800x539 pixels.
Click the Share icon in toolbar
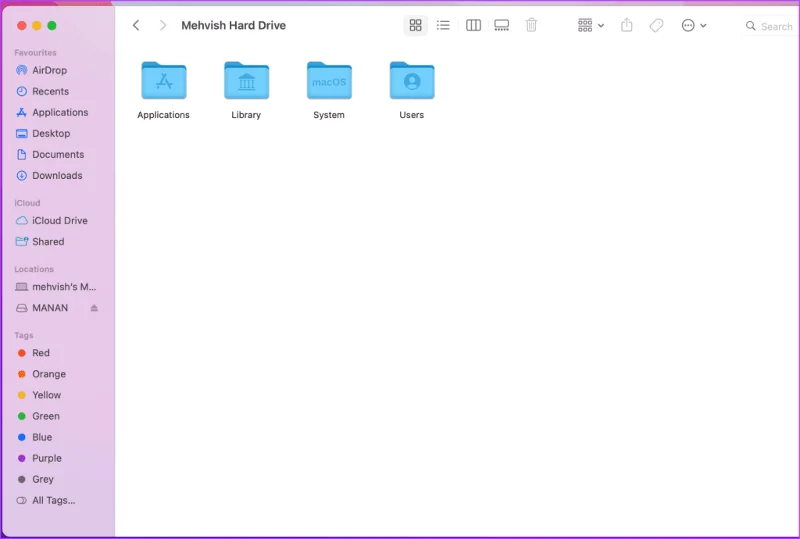tap(627, 26)
